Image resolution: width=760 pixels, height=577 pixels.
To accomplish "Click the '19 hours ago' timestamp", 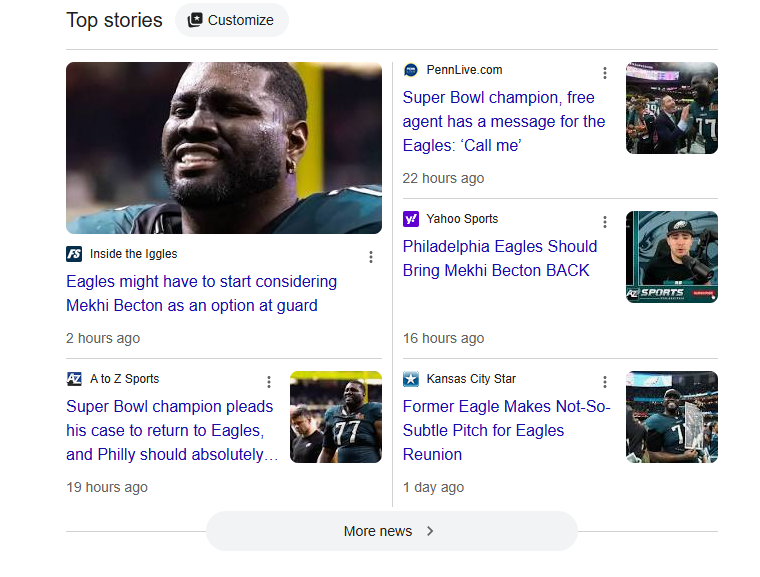I will click(107, 487).
